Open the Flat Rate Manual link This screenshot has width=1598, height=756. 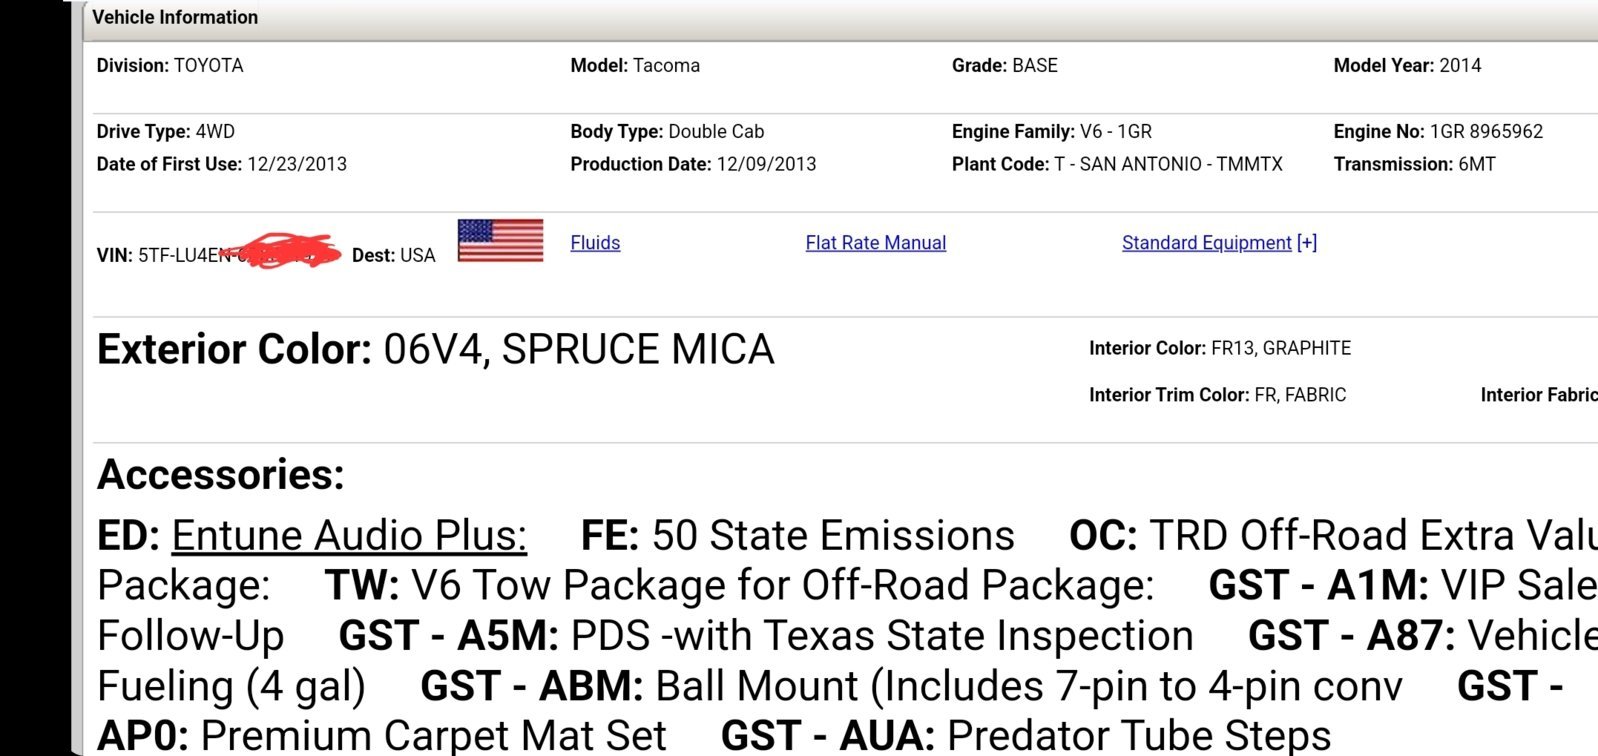point(876,243)
